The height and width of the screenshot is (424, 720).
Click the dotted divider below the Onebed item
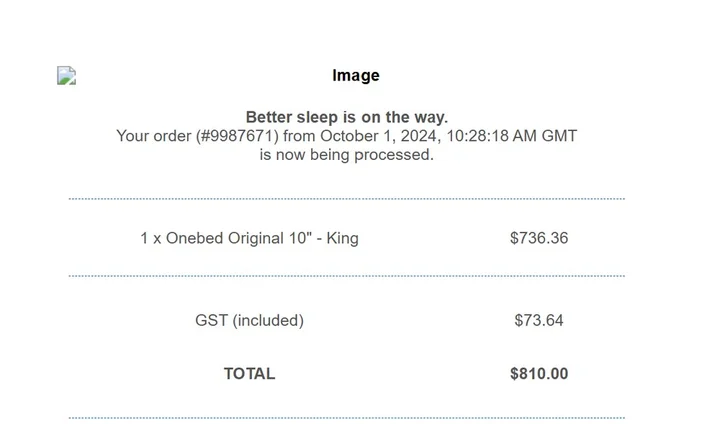346,276
